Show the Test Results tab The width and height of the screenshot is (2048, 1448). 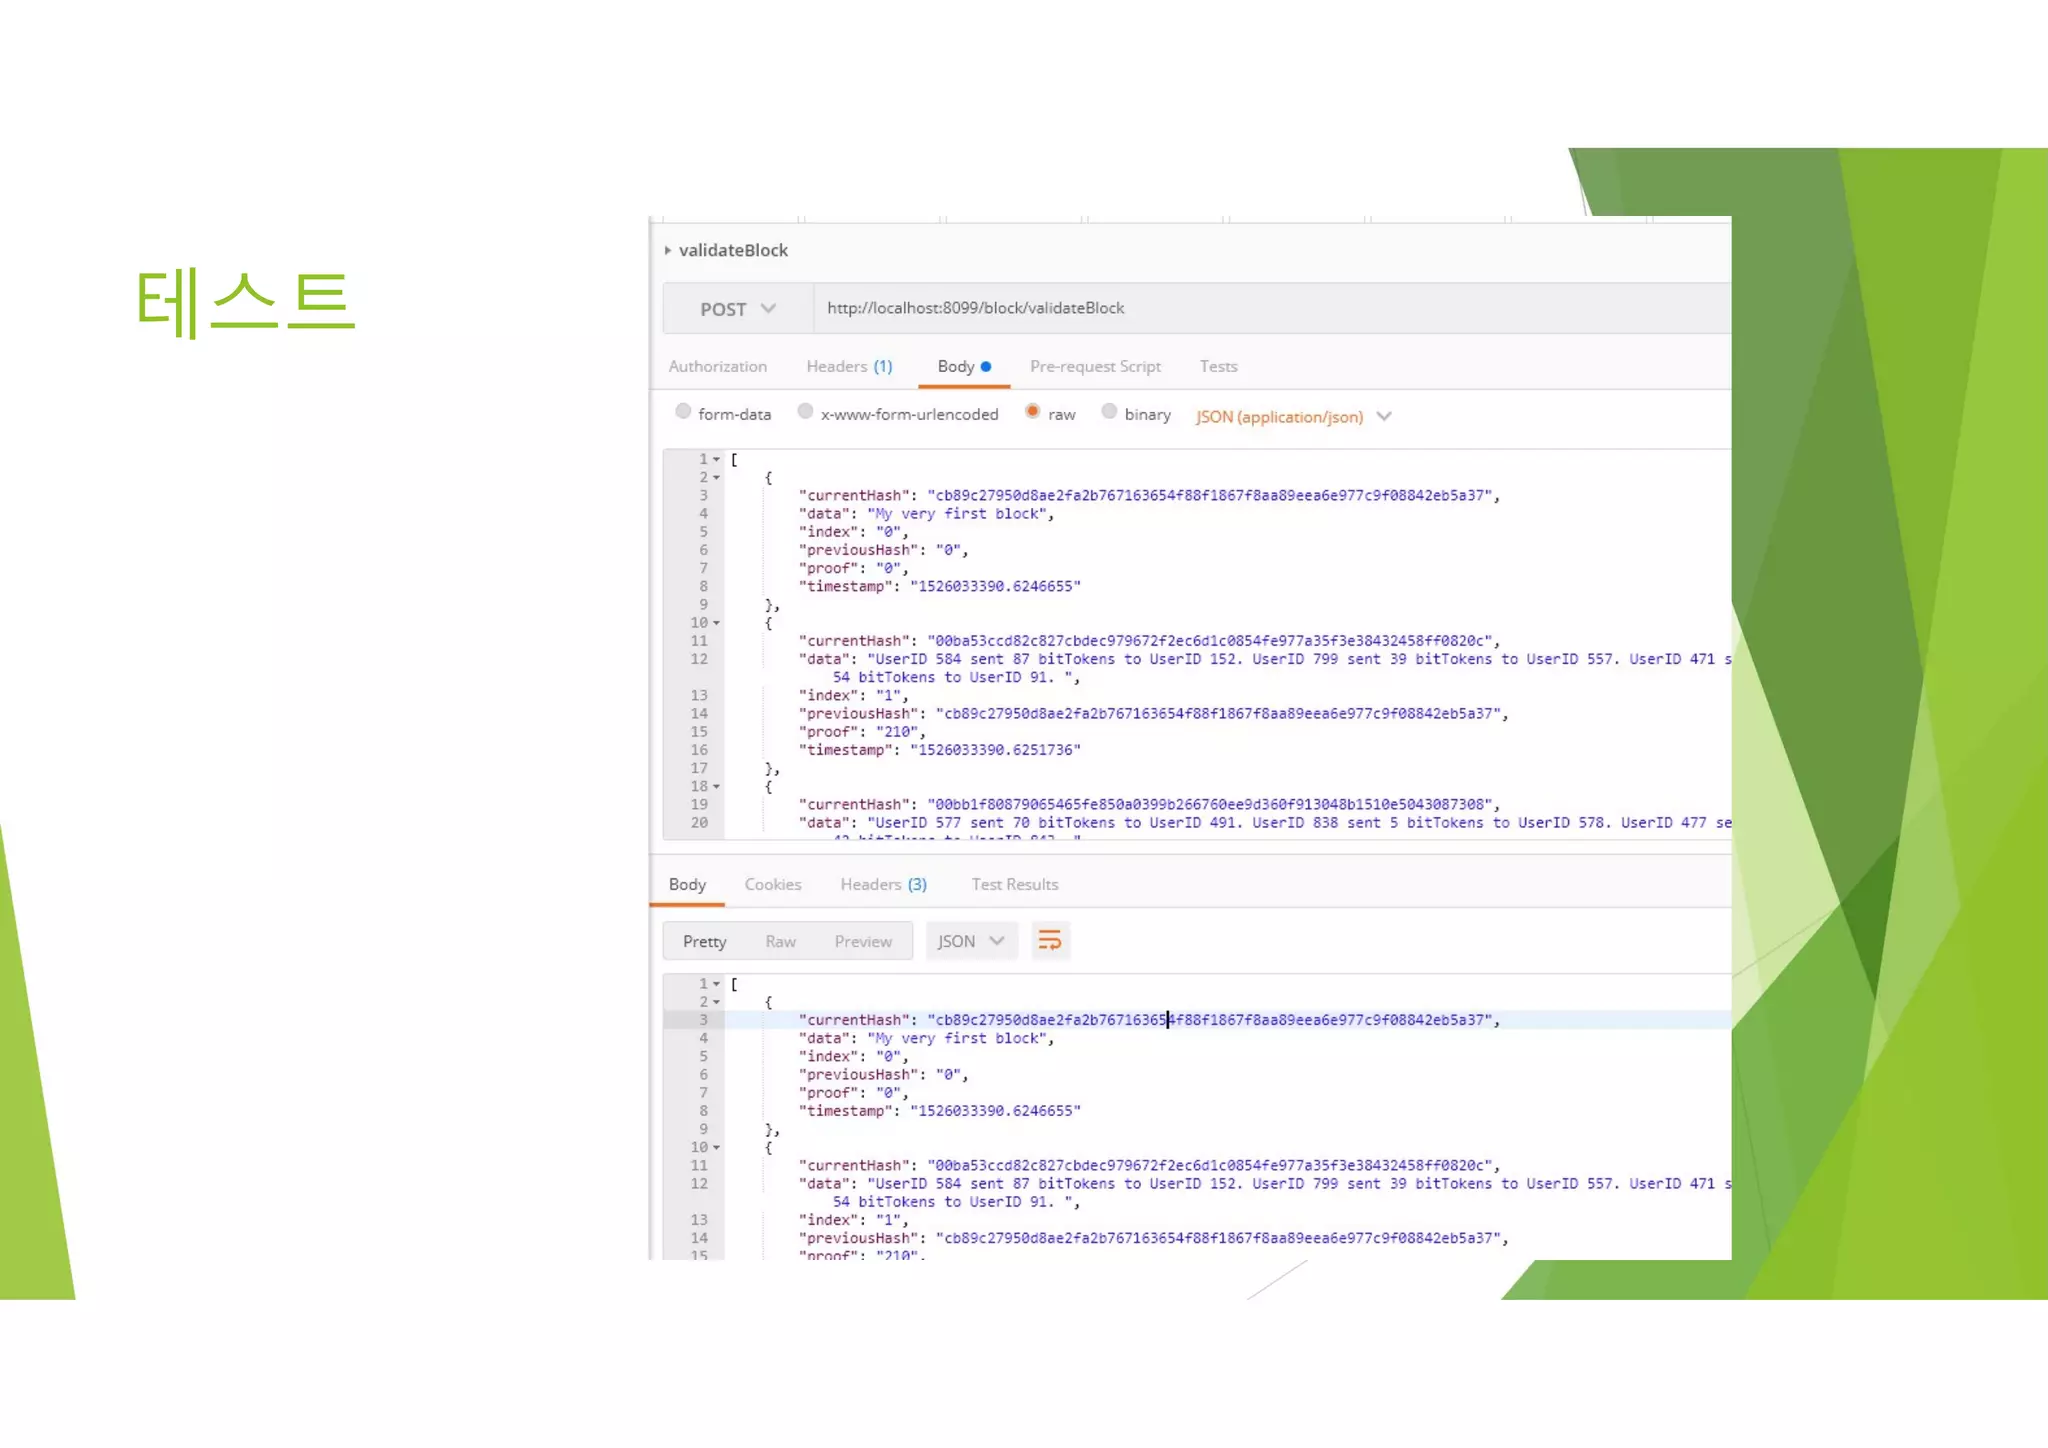(1014, 885)
